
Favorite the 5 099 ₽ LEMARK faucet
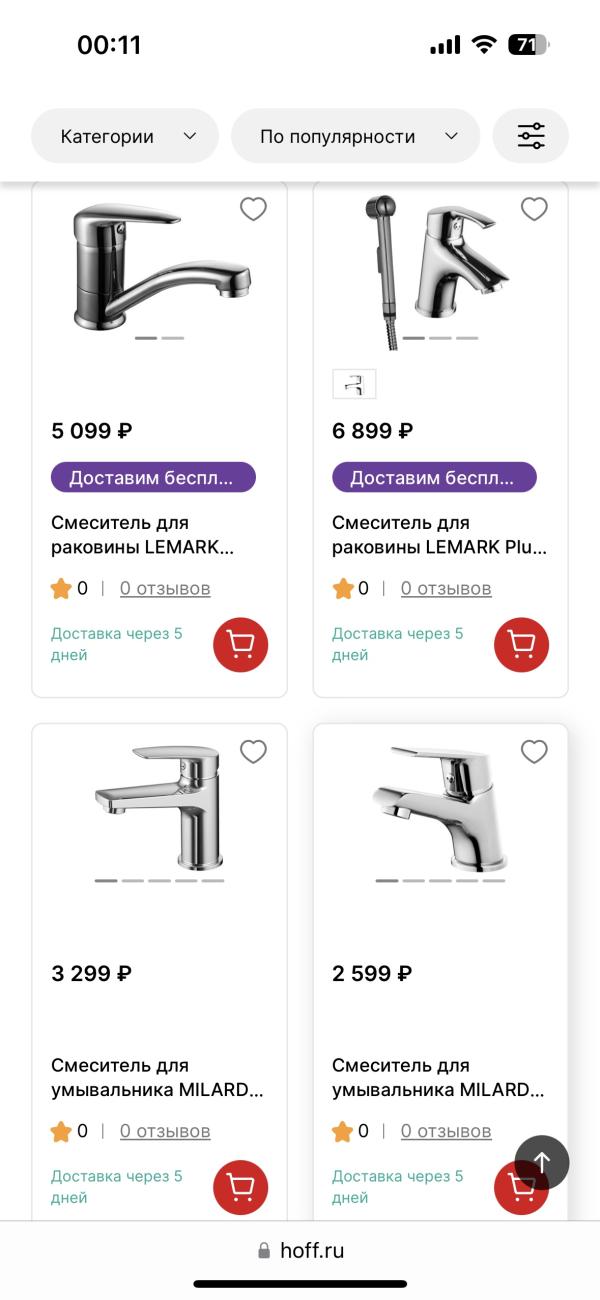253,209
